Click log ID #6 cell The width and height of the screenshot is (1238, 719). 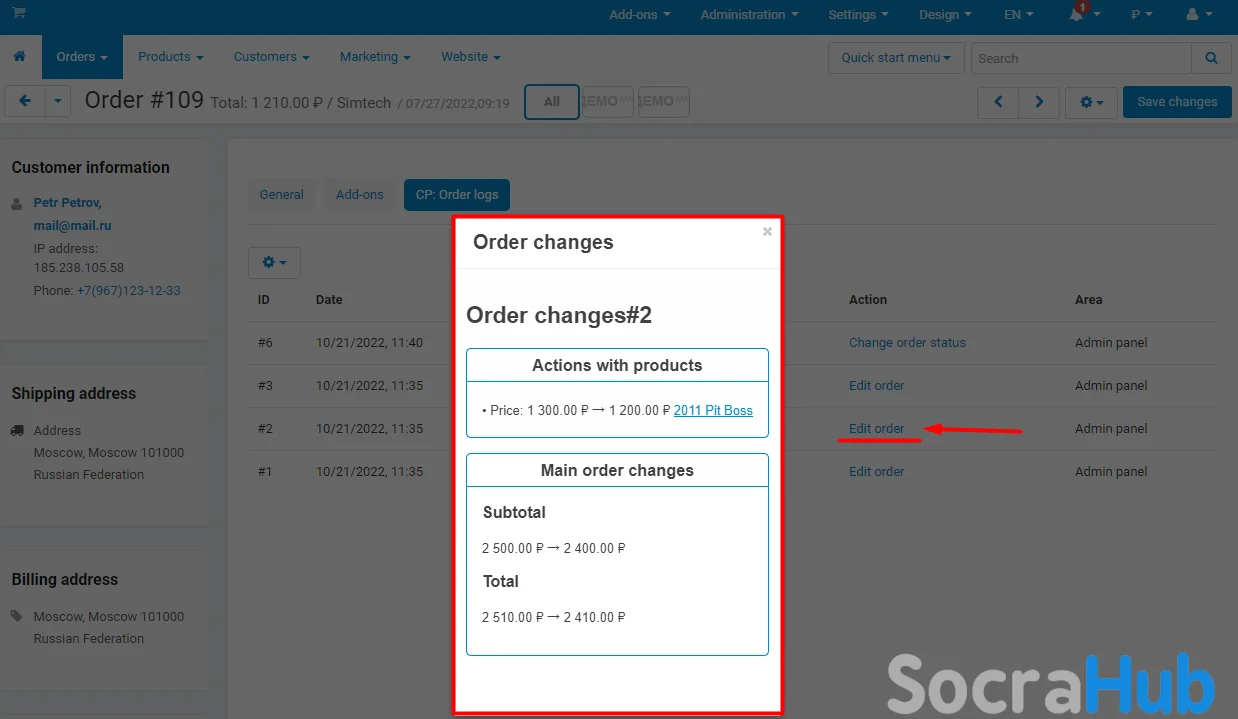point(265,343)
